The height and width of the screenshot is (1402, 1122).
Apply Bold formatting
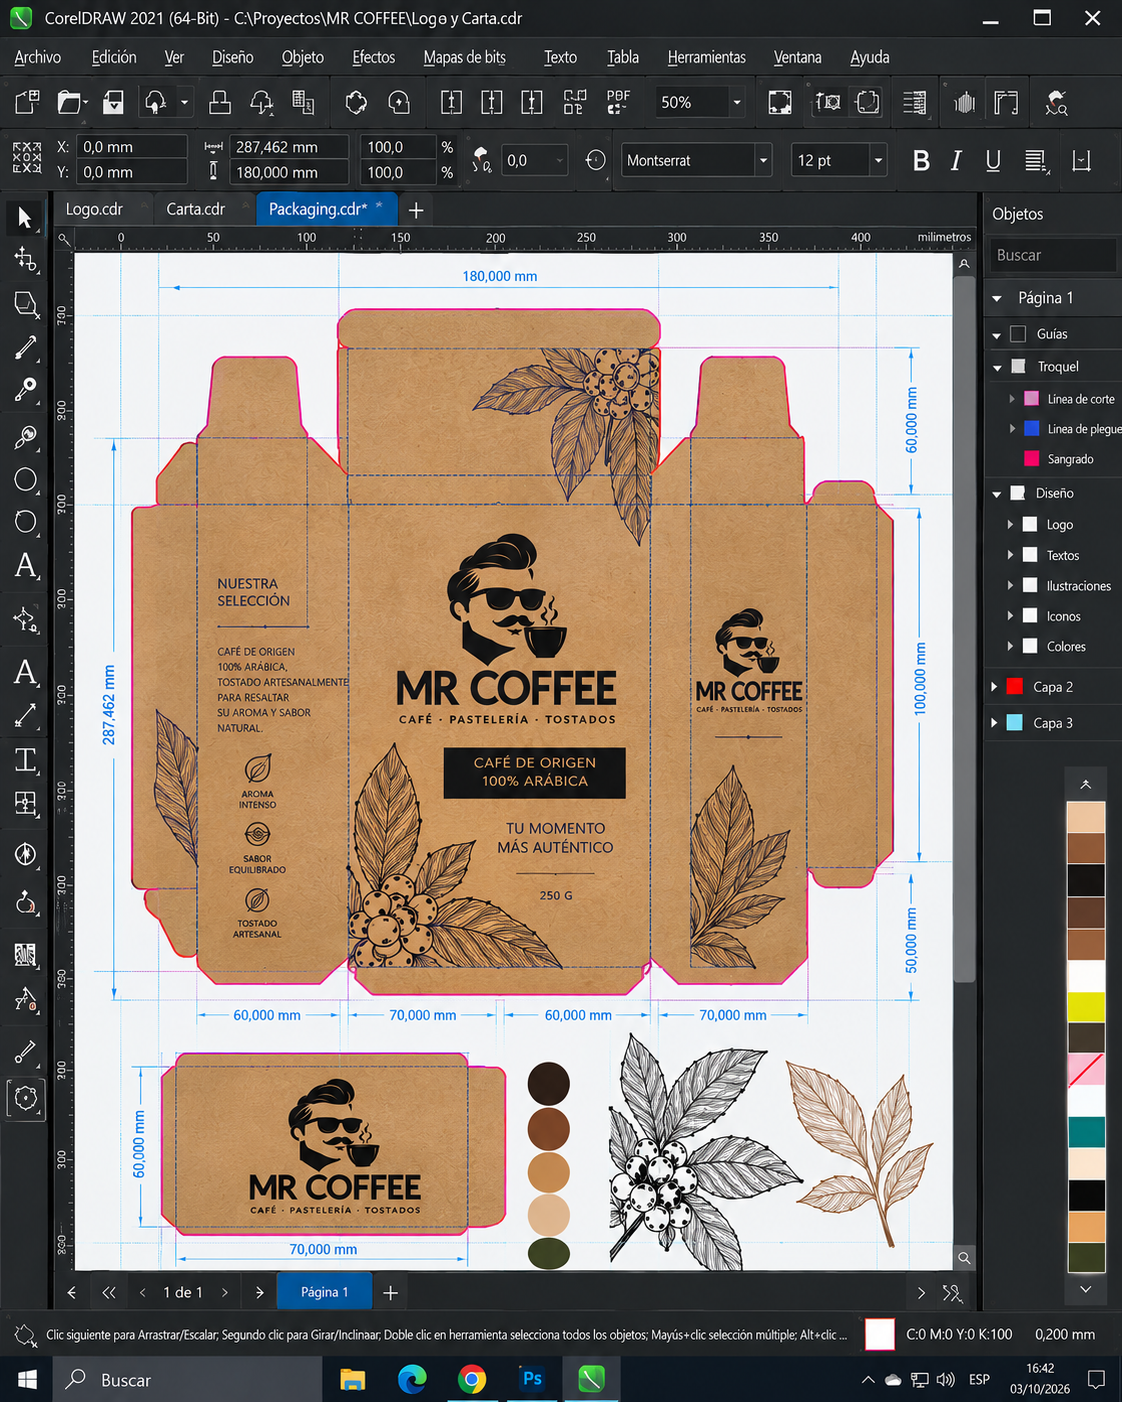coord(921,160)
